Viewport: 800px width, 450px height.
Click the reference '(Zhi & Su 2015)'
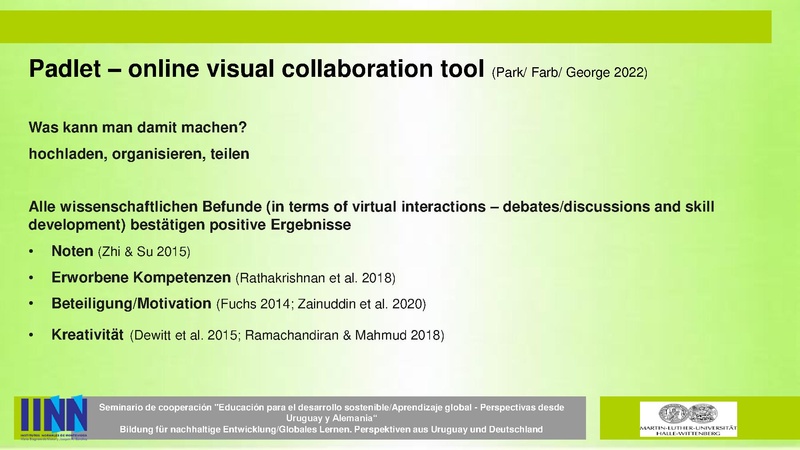[144, 252]
